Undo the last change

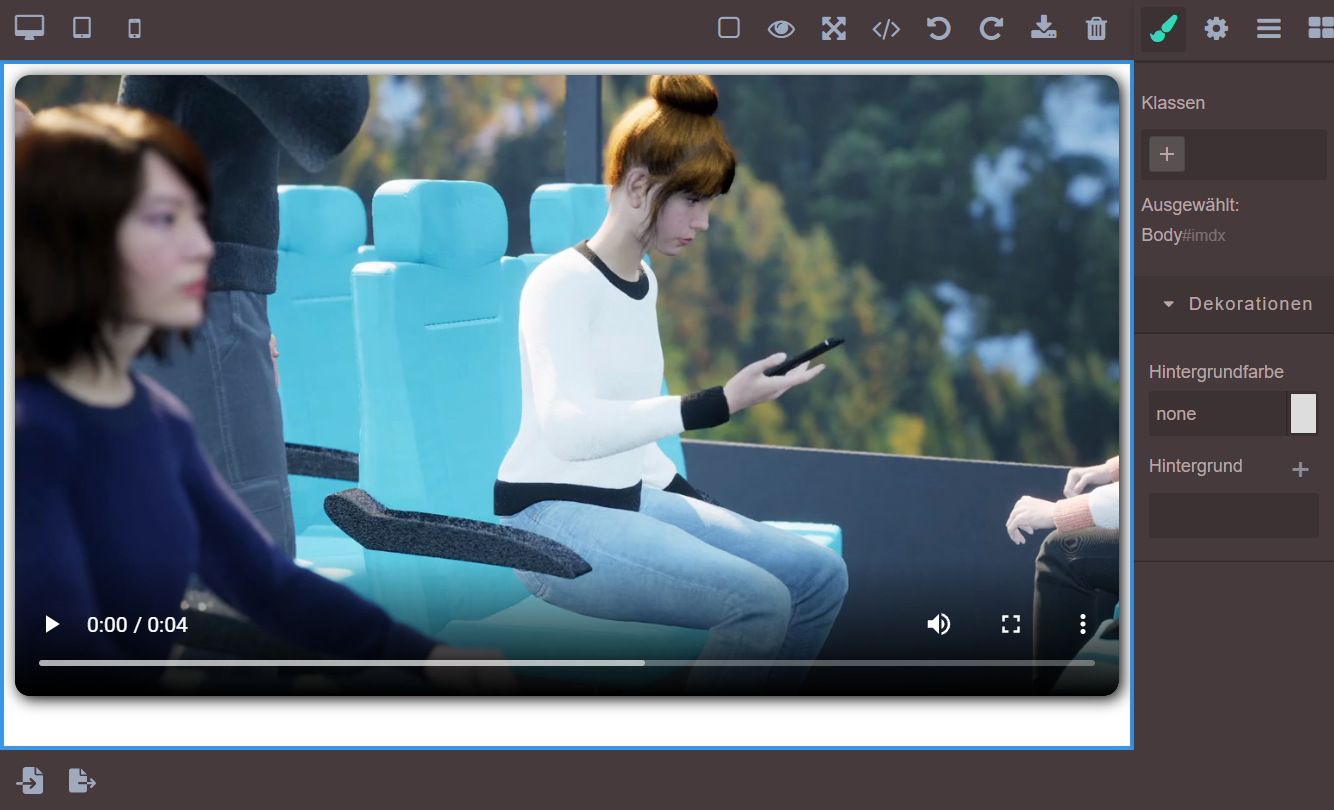[938, 28]
